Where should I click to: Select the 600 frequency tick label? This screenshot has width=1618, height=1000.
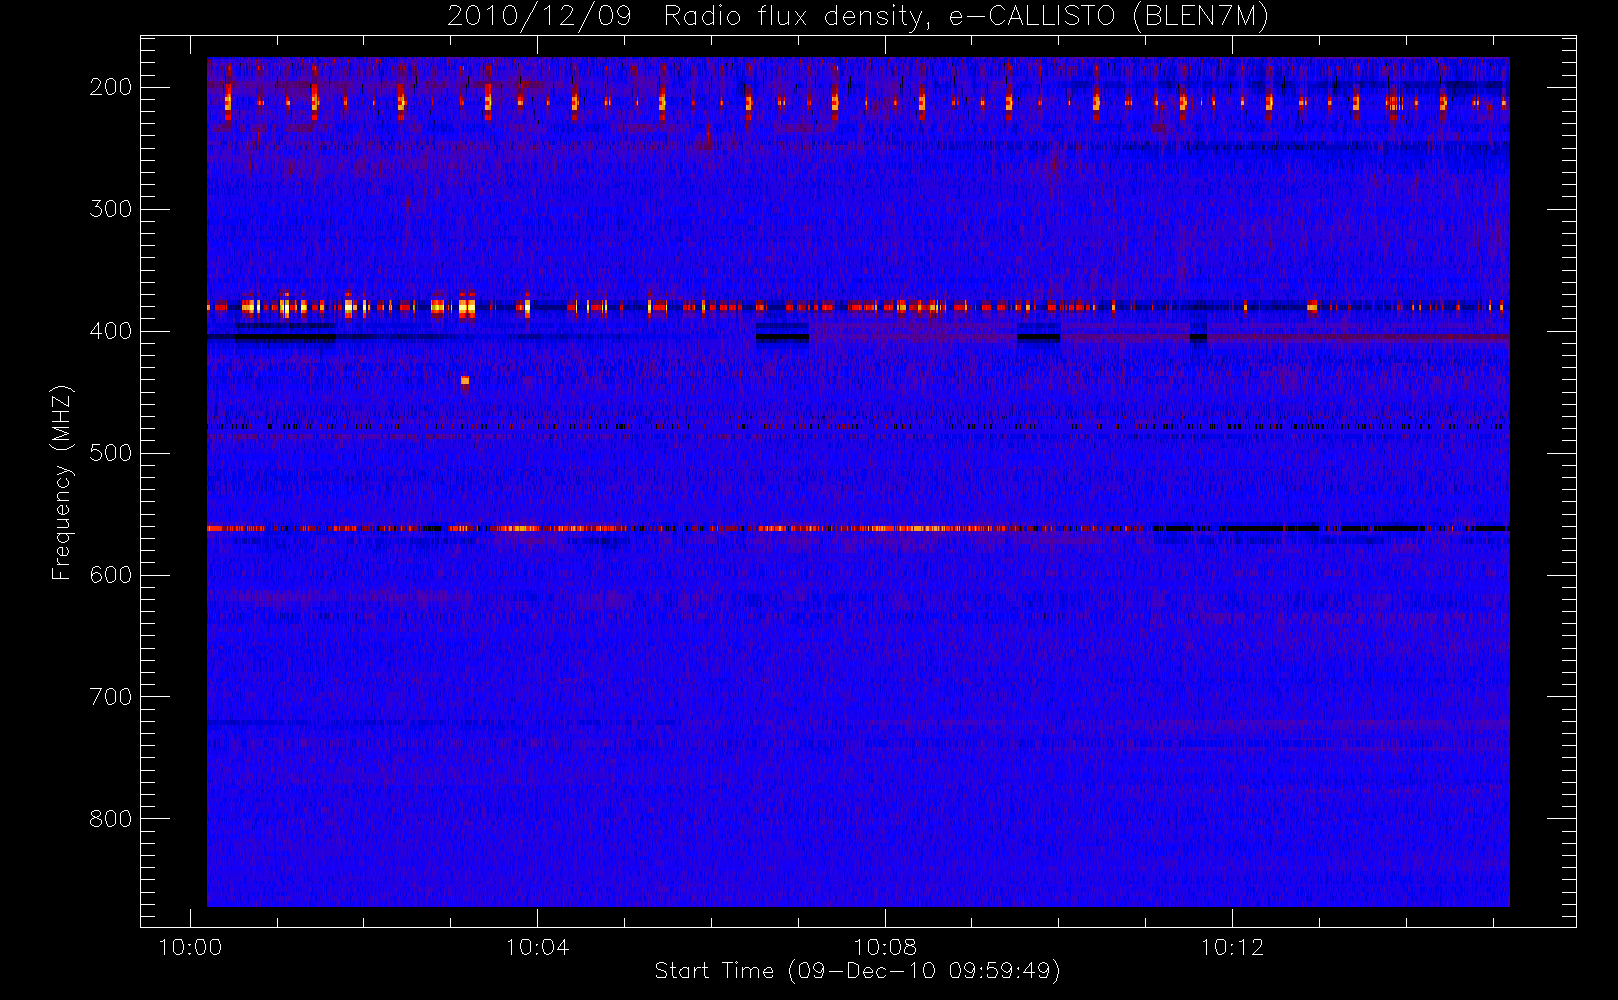tap(111, 575)
